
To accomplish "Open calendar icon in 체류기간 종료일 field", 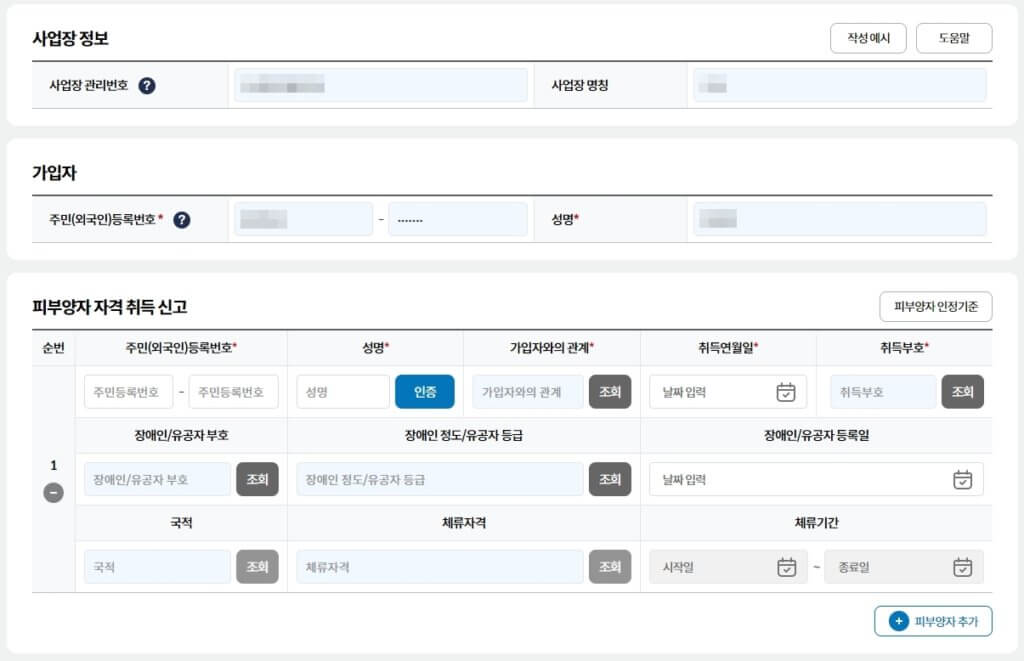I will pyautogui.click(x=962, y=567).
